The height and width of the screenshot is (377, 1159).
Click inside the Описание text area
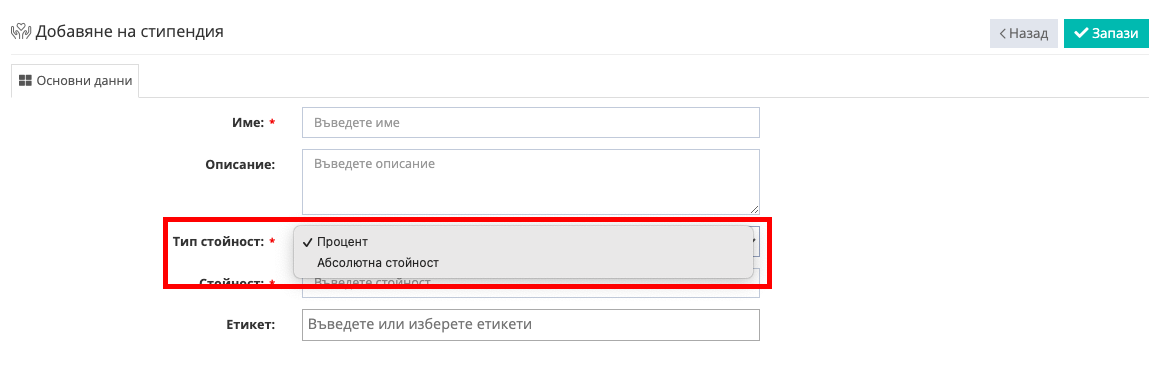pos(531,182)
